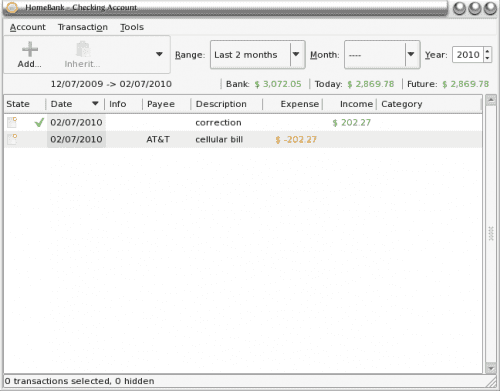Increase the Year value with up arrow
Screen dimensions: 500x391
click(487, 51)
